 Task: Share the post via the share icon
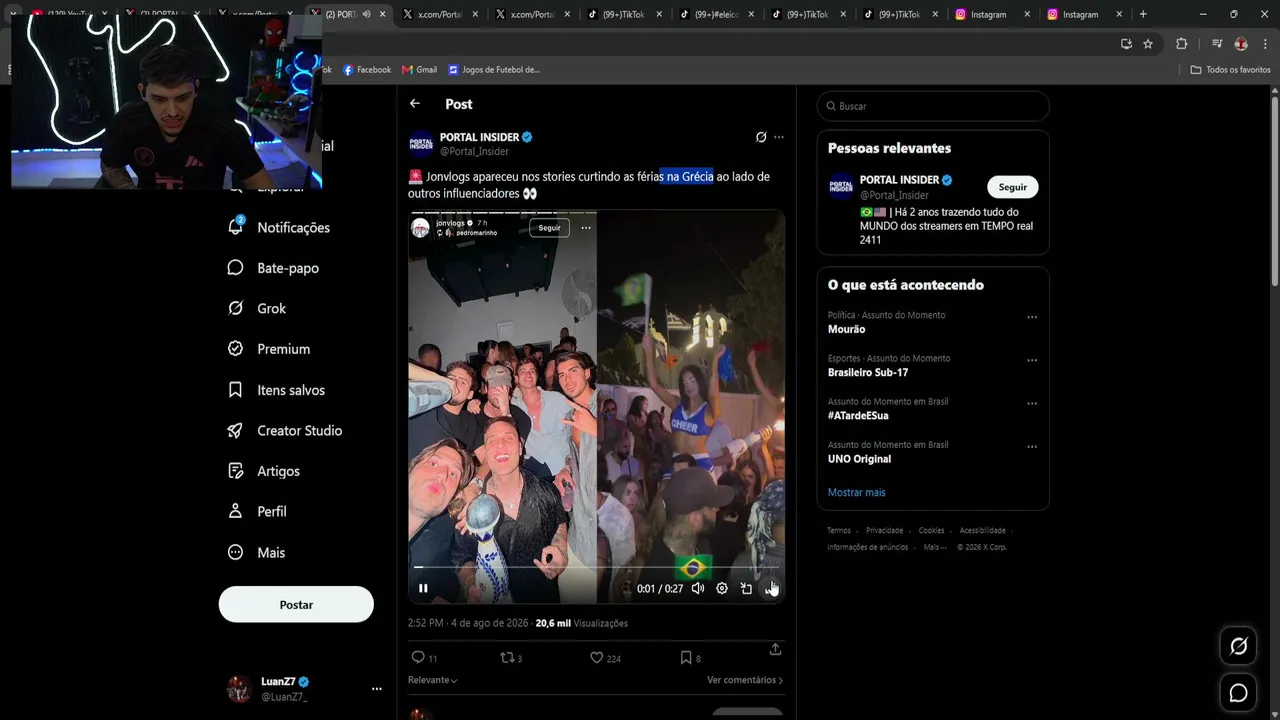[x=775, y=649]
